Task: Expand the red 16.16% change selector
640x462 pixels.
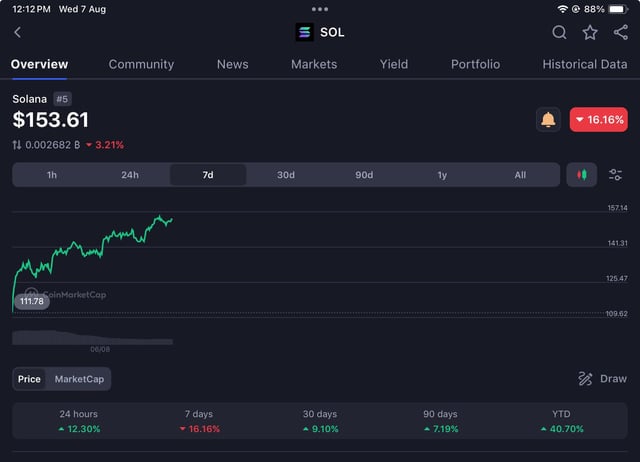Action: (x=598, y=119)
